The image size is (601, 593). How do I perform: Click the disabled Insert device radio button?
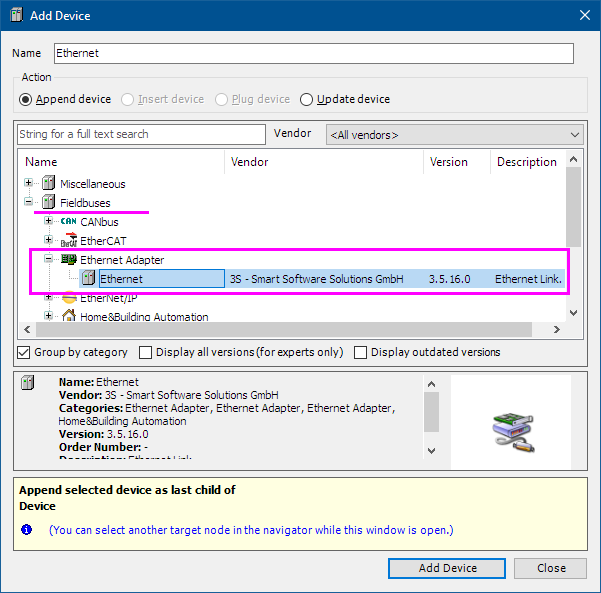pos(127,100)
